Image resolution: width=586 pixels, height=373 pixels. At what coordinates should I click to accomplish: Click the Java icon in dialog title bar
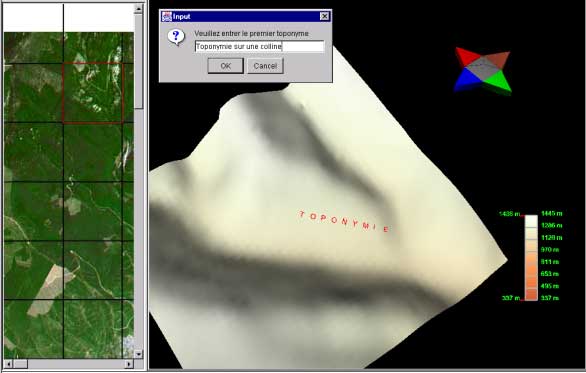pyautogui.click(x=166, y=16)
